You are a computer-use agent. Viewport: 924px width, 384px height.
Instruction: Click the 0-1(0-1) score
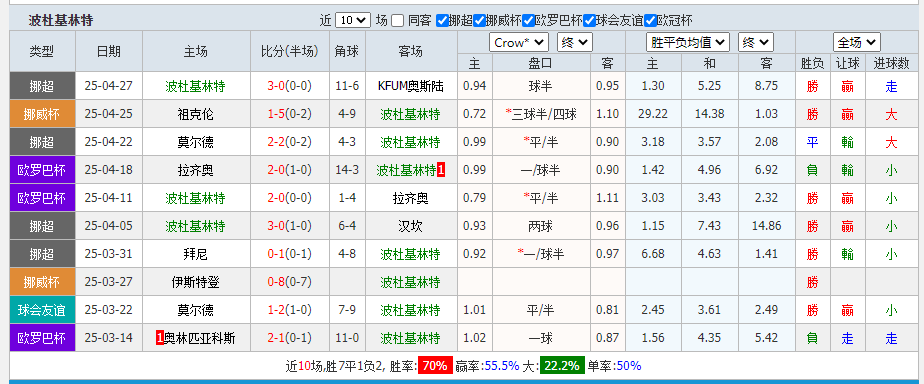289,254
